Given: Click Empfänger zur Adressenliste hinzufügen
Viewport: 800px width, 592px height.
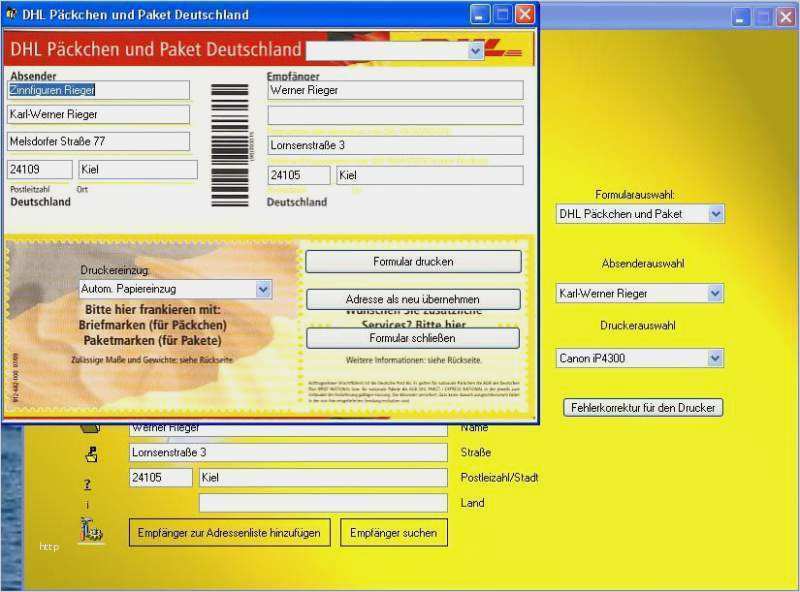Looking at the screenshot, I should tap(230, 533).
